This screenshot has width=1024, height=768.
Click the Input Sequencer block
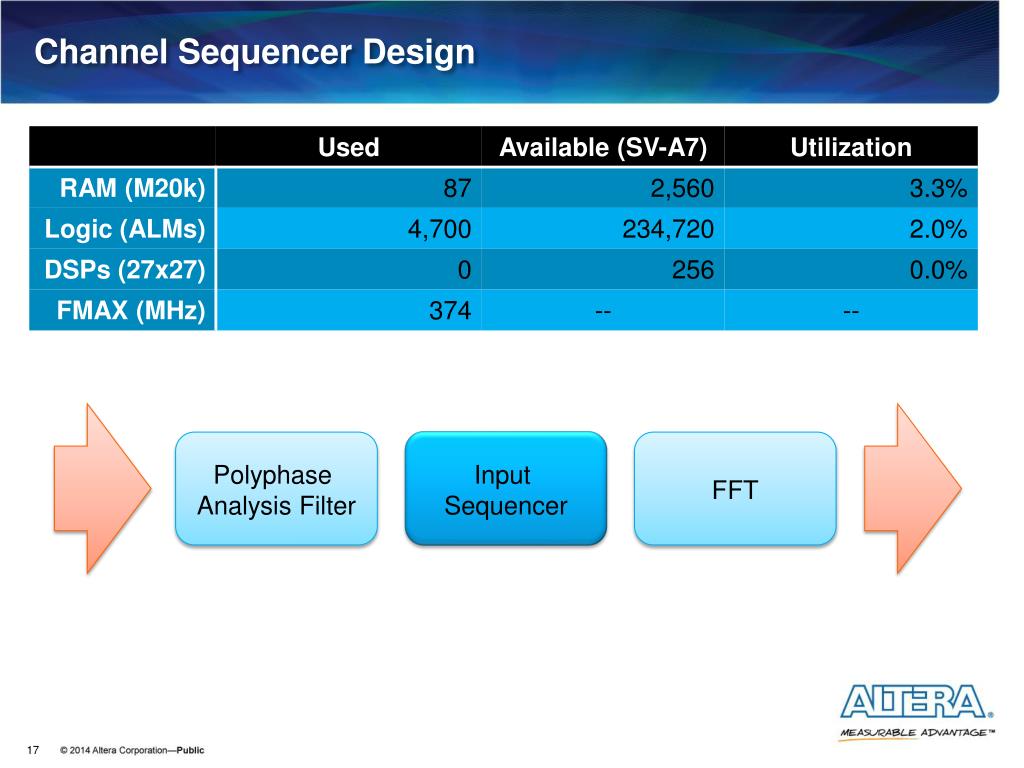pos(505,488)
